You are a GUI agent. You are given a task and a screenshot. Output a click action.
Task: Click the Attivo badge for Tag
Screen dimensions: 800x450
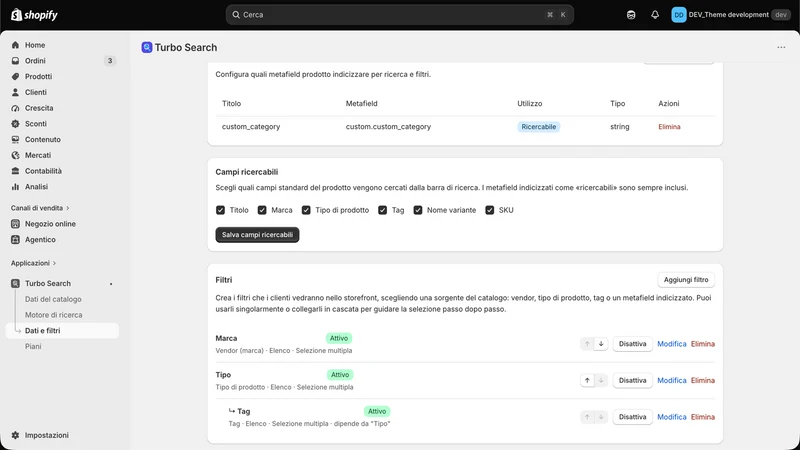(377, 411)
